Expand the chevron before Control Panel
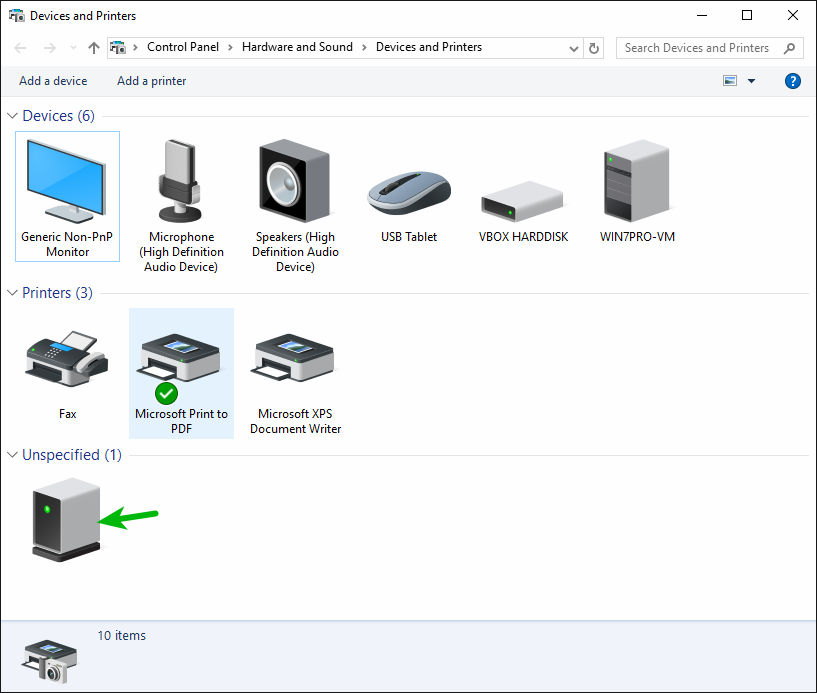Screen dimensions: 817x693 point(135,47)
